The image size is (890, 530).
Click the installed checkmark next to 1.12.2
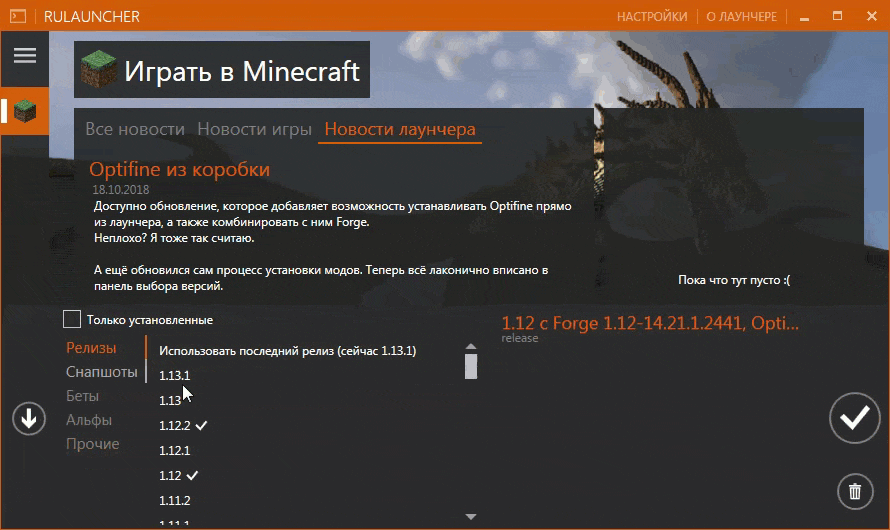(x=201, y=425)
